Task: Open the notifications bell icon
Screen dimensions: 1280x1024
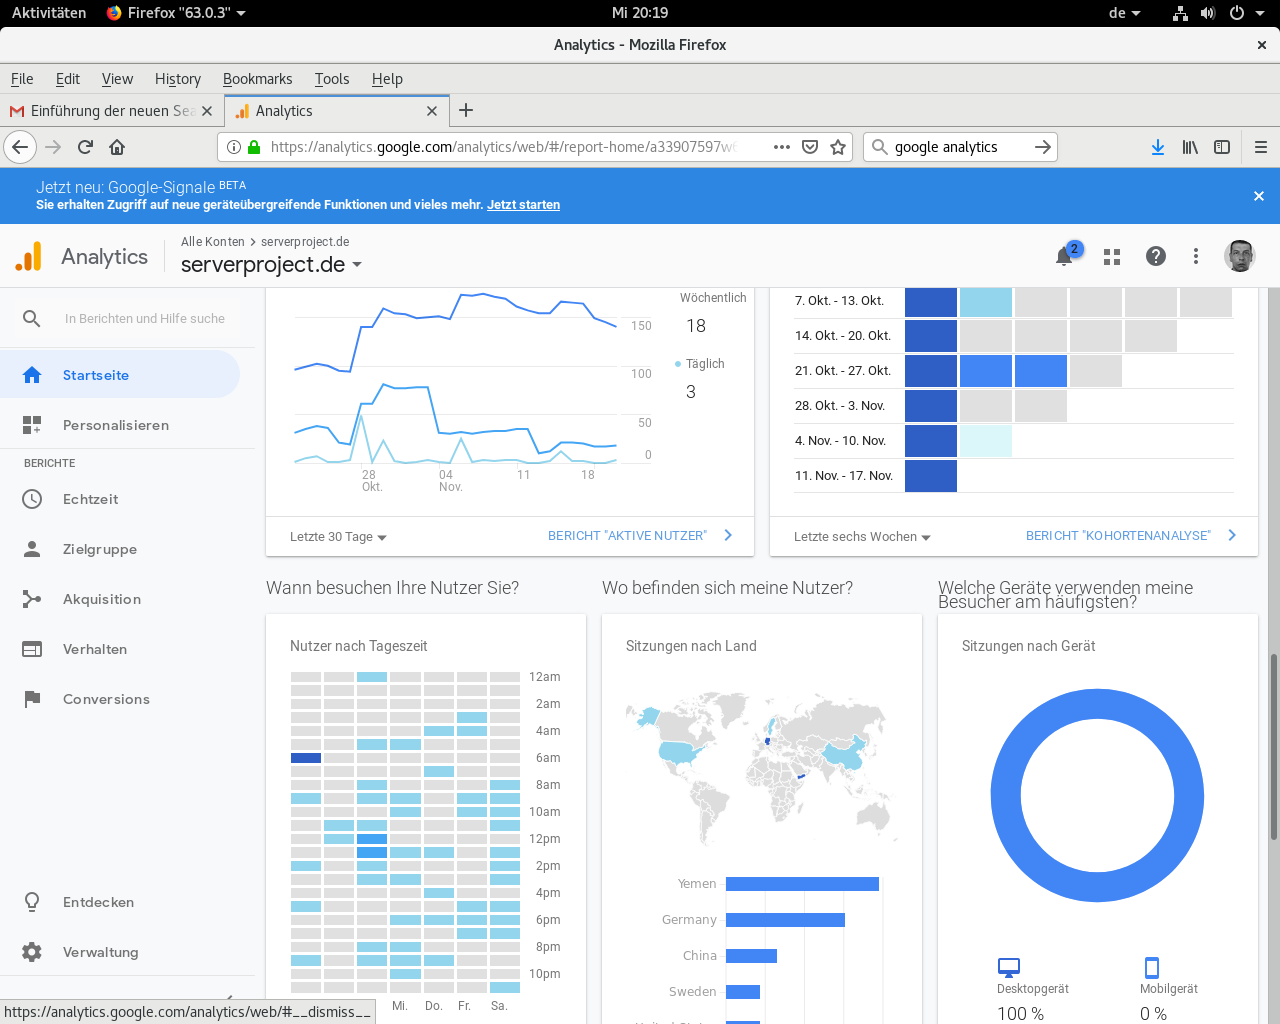Action: [1065, 256]
